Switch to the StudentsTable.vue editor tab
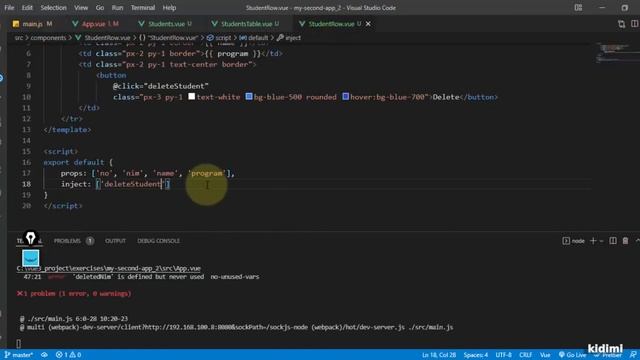This screenshot has width=640, height=360. tap(247, 24)
